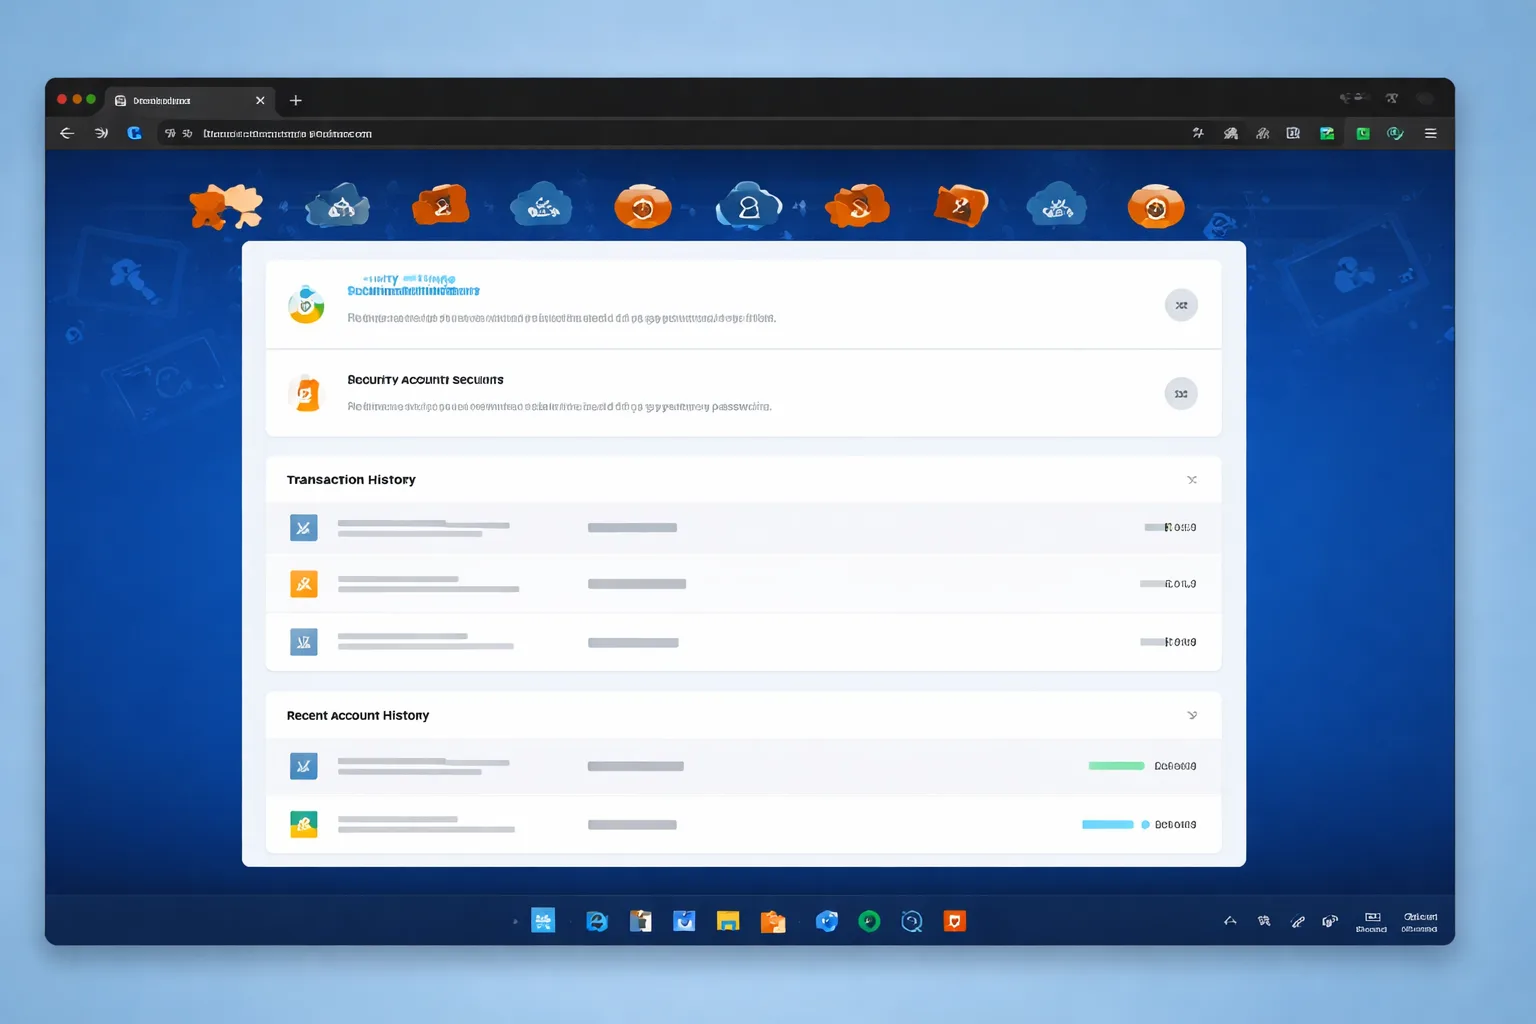Click the orange icon beside Security Account
Image resolution: width=1536 pixels, height=1024 pixels.
pyautogui.click(x=306, y=393)
